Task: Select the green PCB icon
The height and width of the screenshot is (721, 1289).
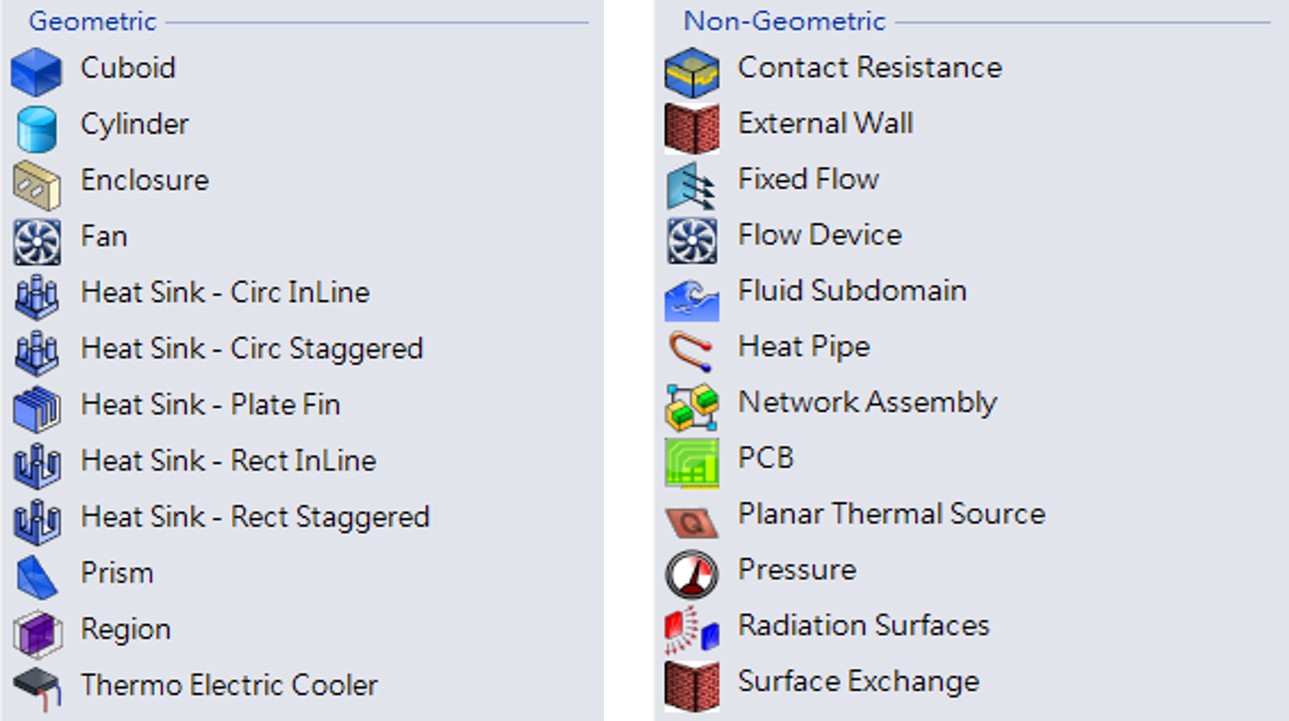Action: tap(692, 462)
